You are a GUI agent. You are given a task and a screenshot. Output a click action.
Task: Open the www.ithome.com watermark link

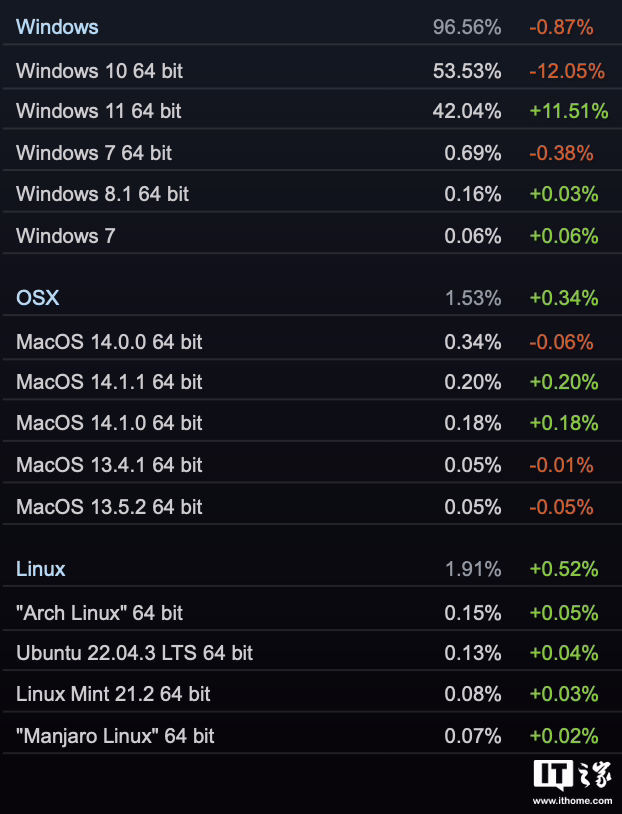pos(572,801)
